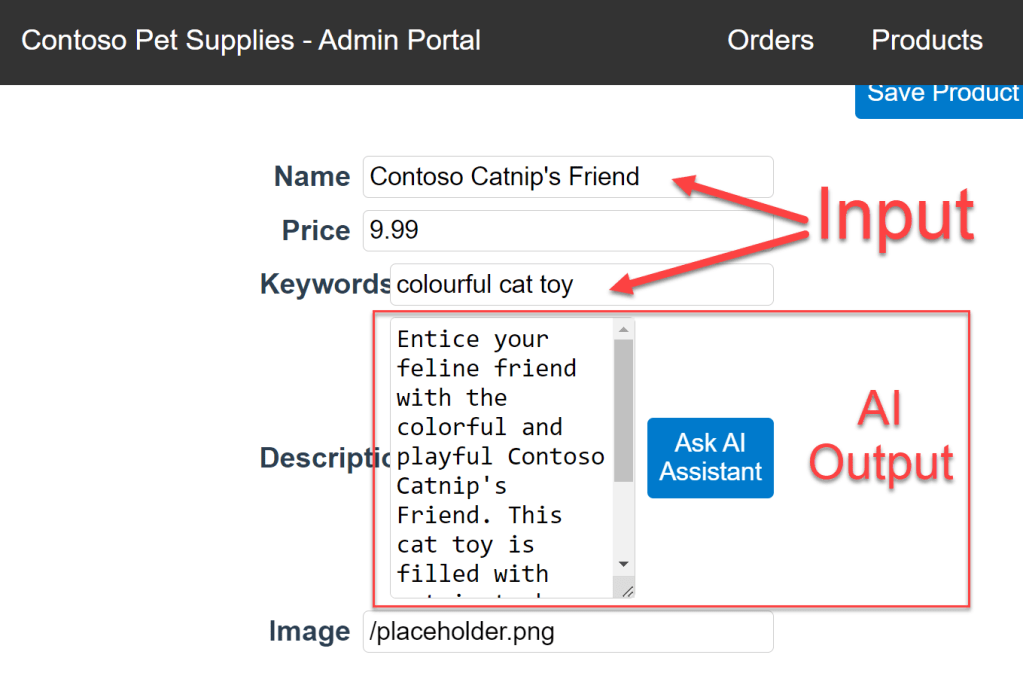Click the description textarea resize grip

tap(627, 590)
